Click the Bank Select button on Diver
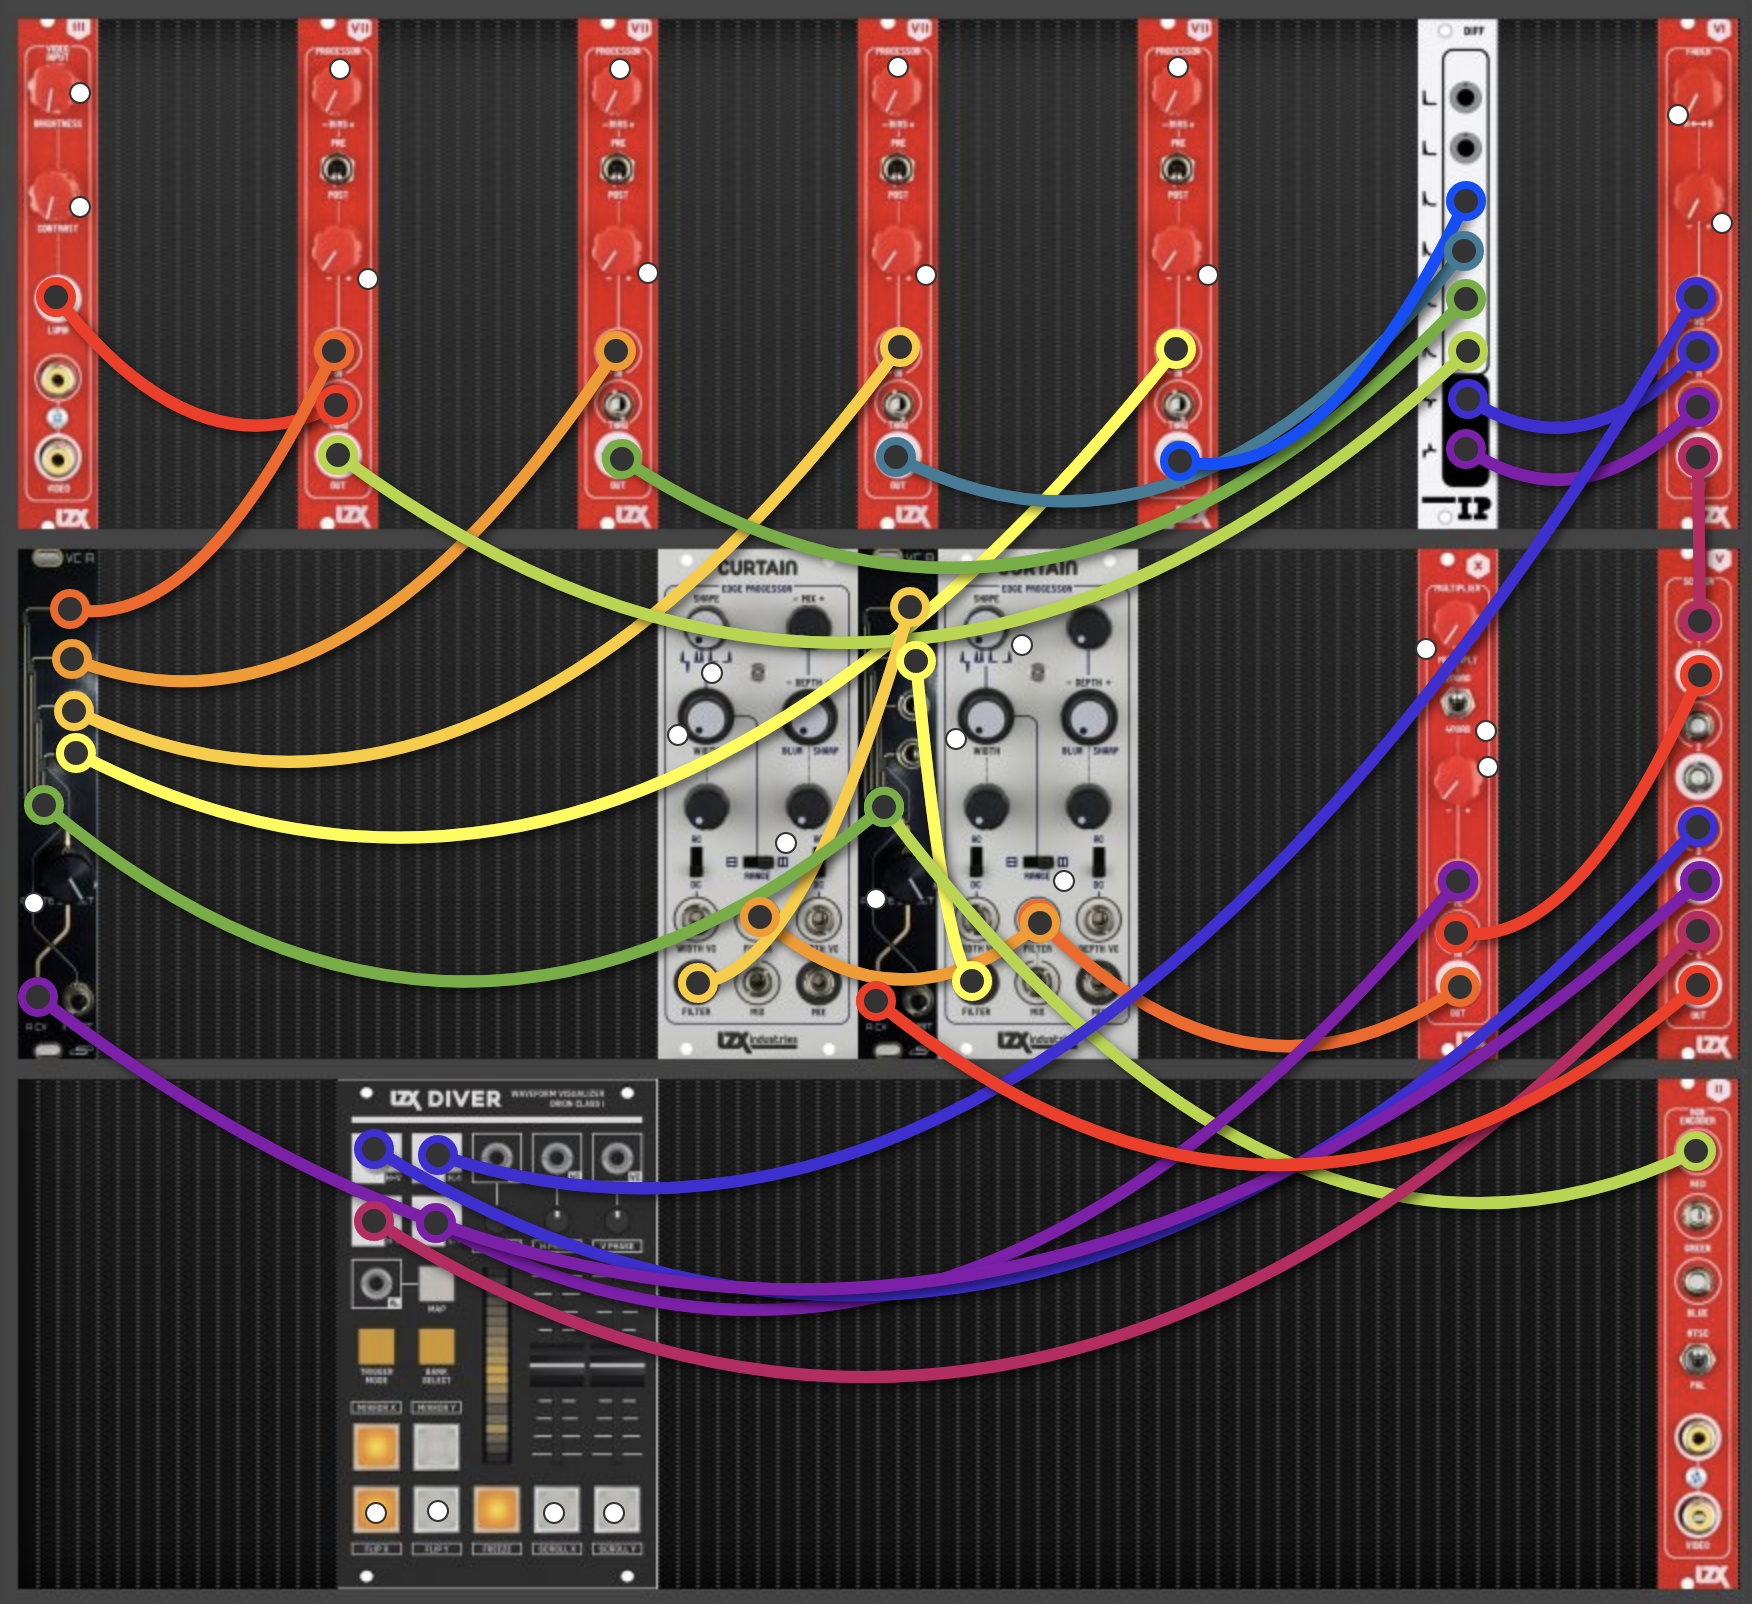1752x1604 pixels. point(436,1346)
